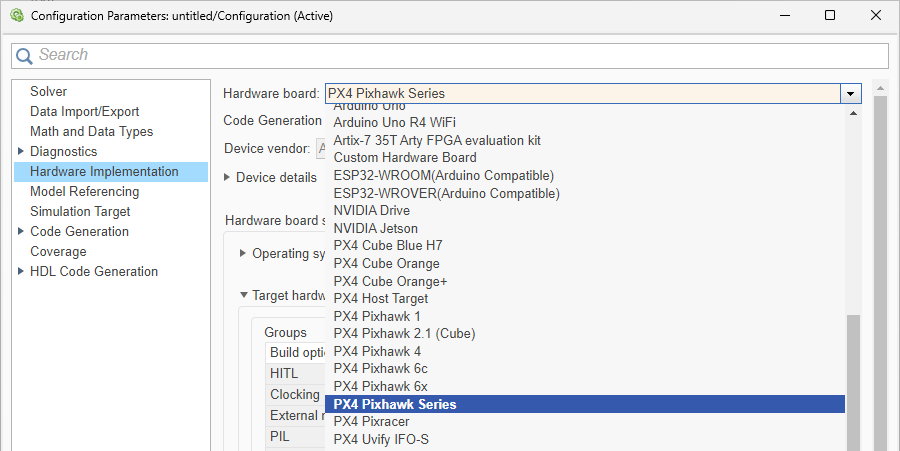Expand the Code Generation tree node
The image size is (900, 451).
click(21, 232)
